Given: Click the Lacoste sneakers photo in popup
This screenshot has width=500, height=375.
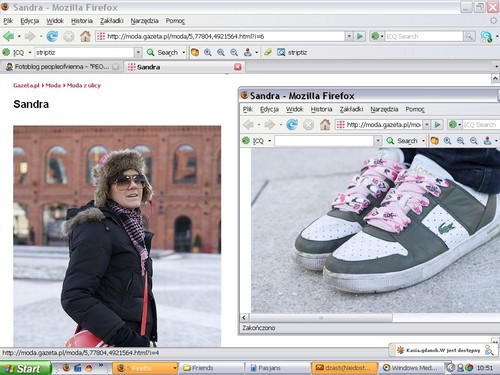Looking at the screenshot, I should point(375,231).
